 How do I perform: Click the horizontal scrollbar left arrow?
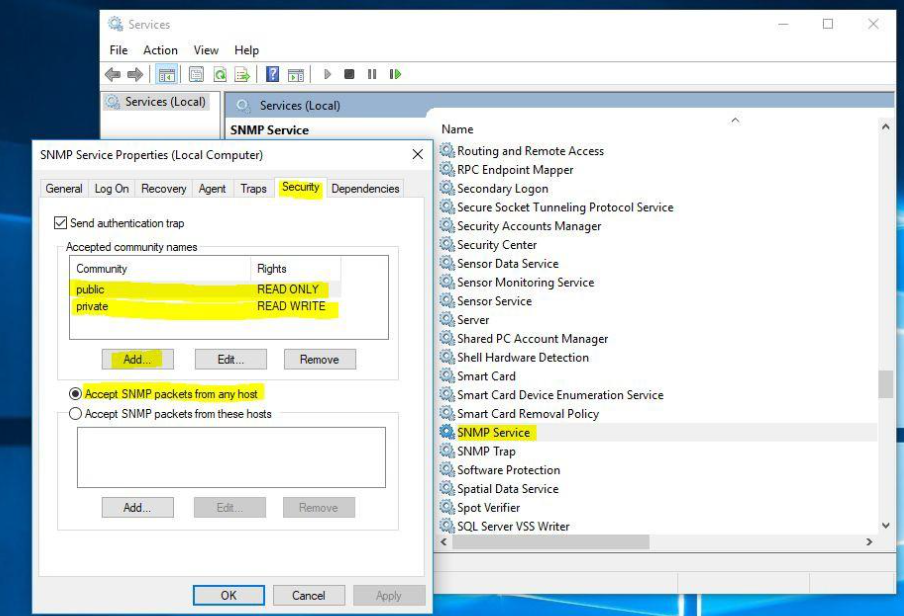pos(444,542)
